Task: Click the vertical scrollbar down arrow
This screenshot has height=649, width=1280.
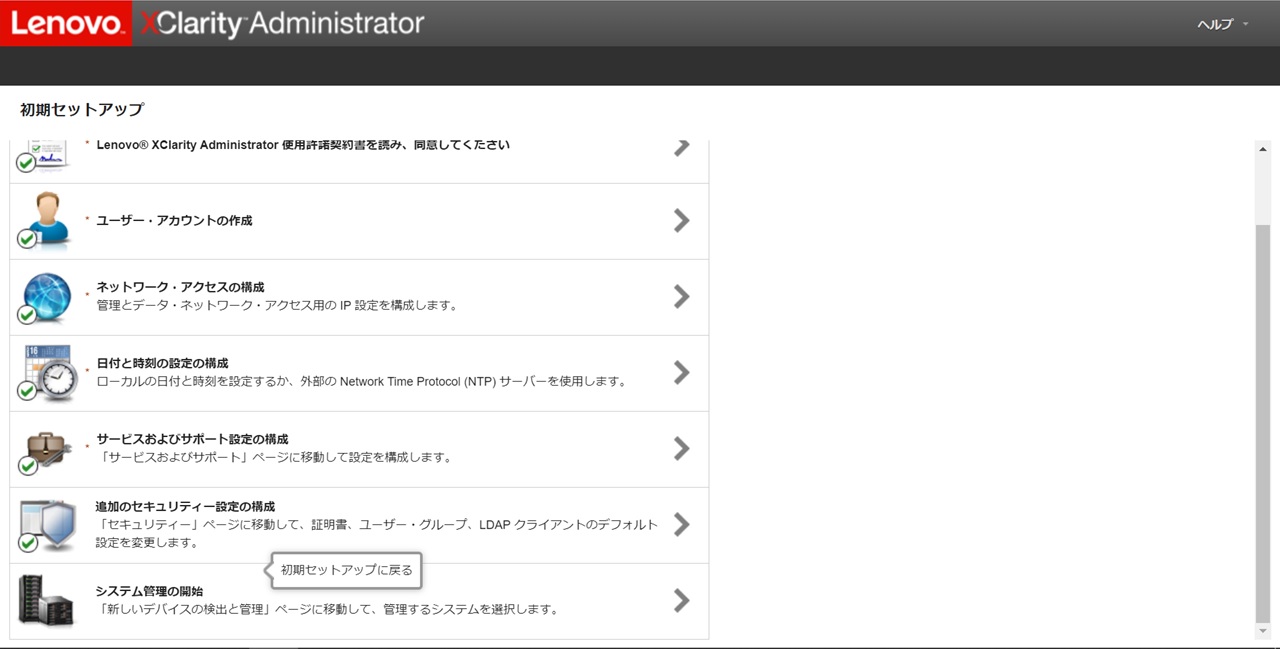Action: click(x=1262, y=631)
